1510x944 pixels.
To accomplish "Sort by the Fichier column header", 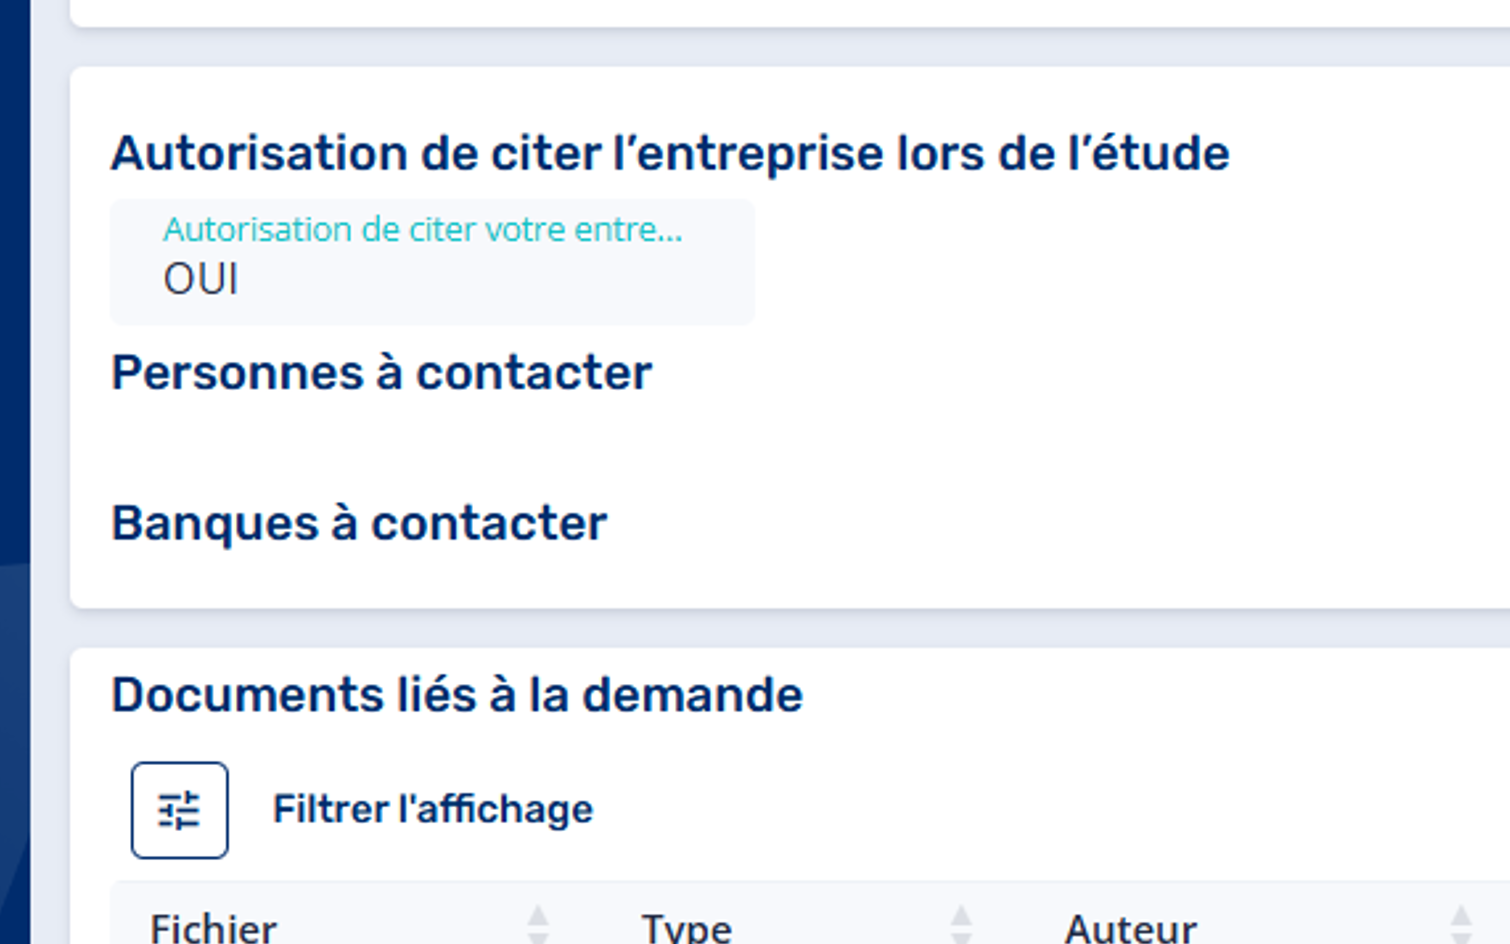I will pos(213,928).
